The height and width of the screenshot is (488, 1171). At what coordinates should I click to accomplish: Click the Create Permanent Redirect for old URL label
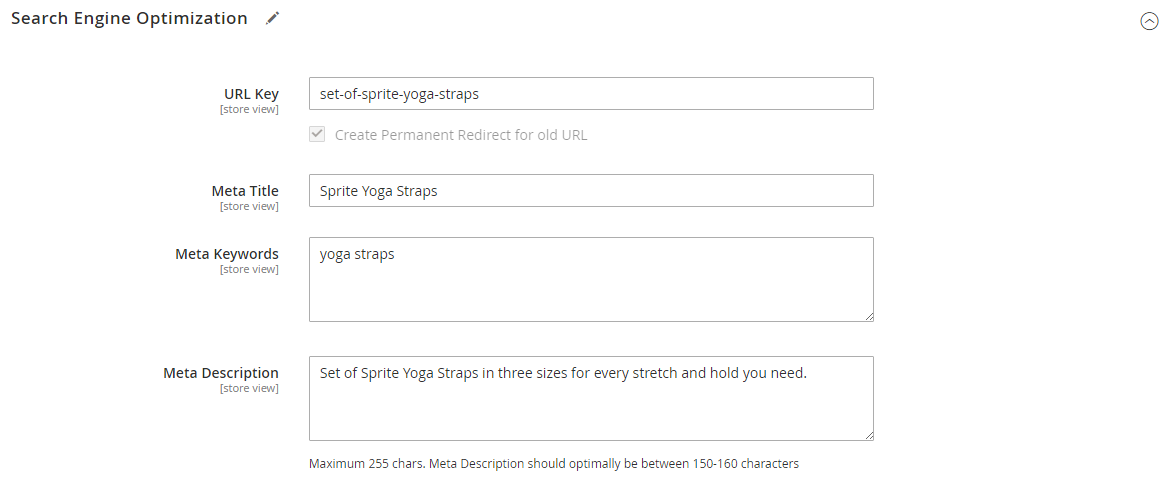[461, 135]
